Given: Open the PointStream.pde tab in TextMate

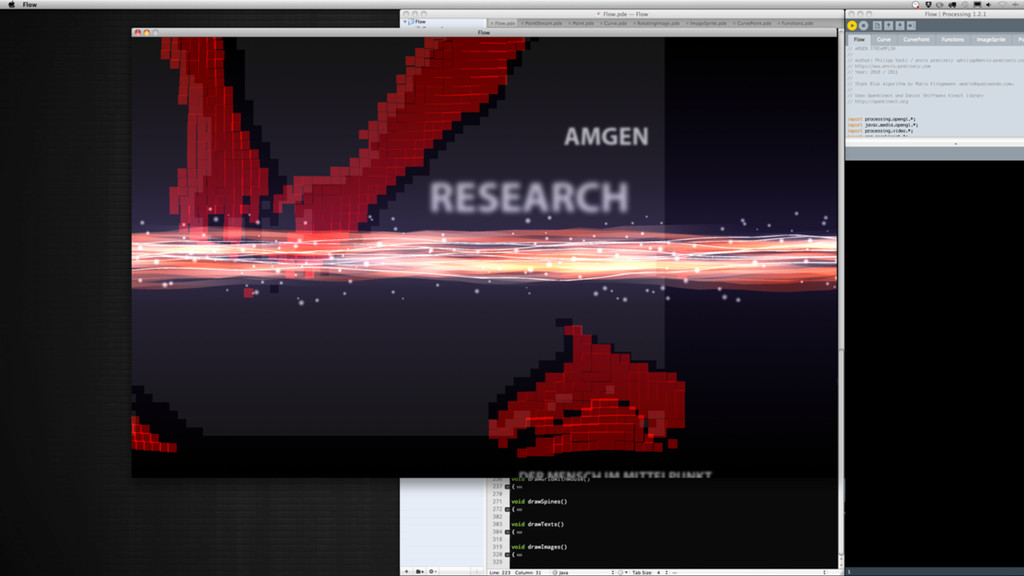Looking at the screenshot, I should (x=542, y=24).
